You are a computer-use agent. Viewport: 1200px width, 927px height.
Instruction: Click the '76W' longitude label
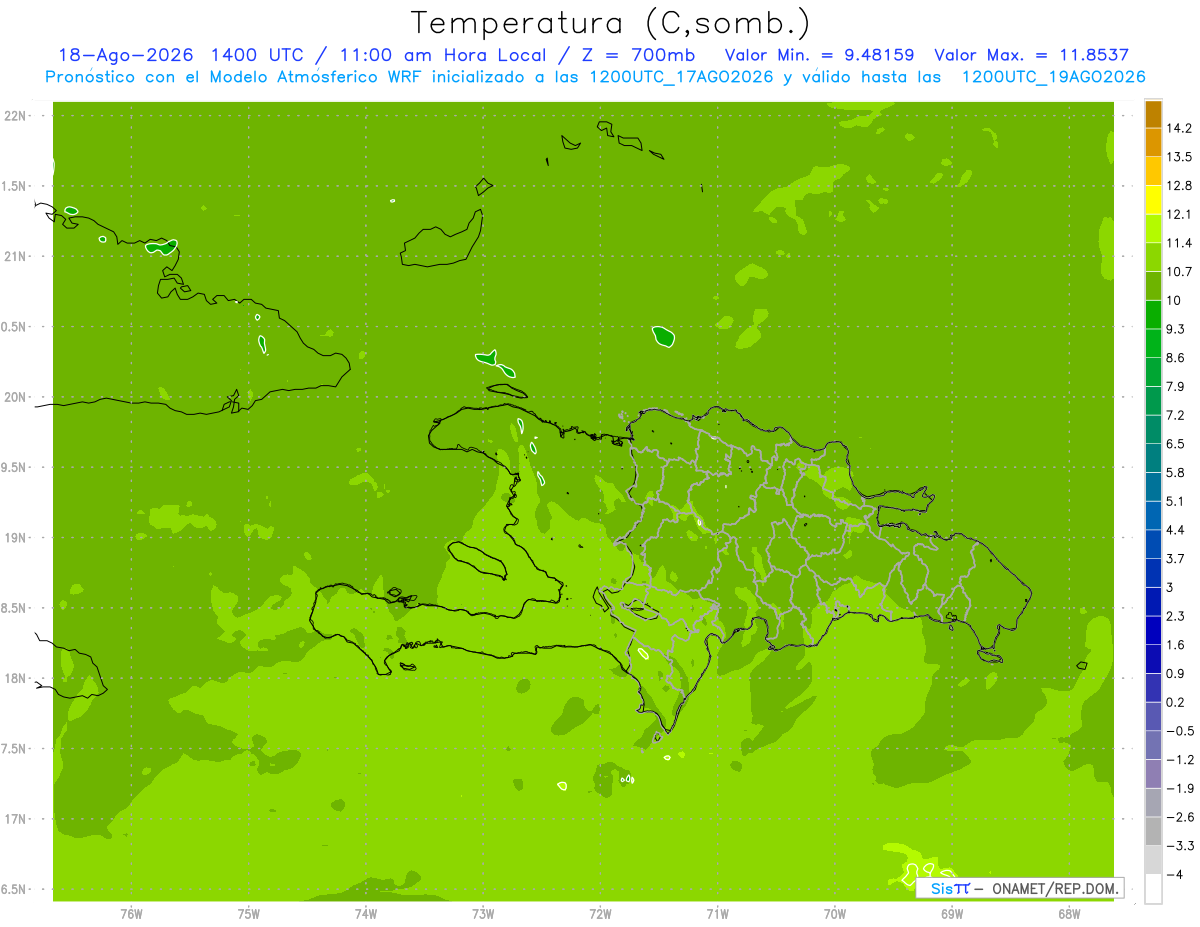point(131,914)
